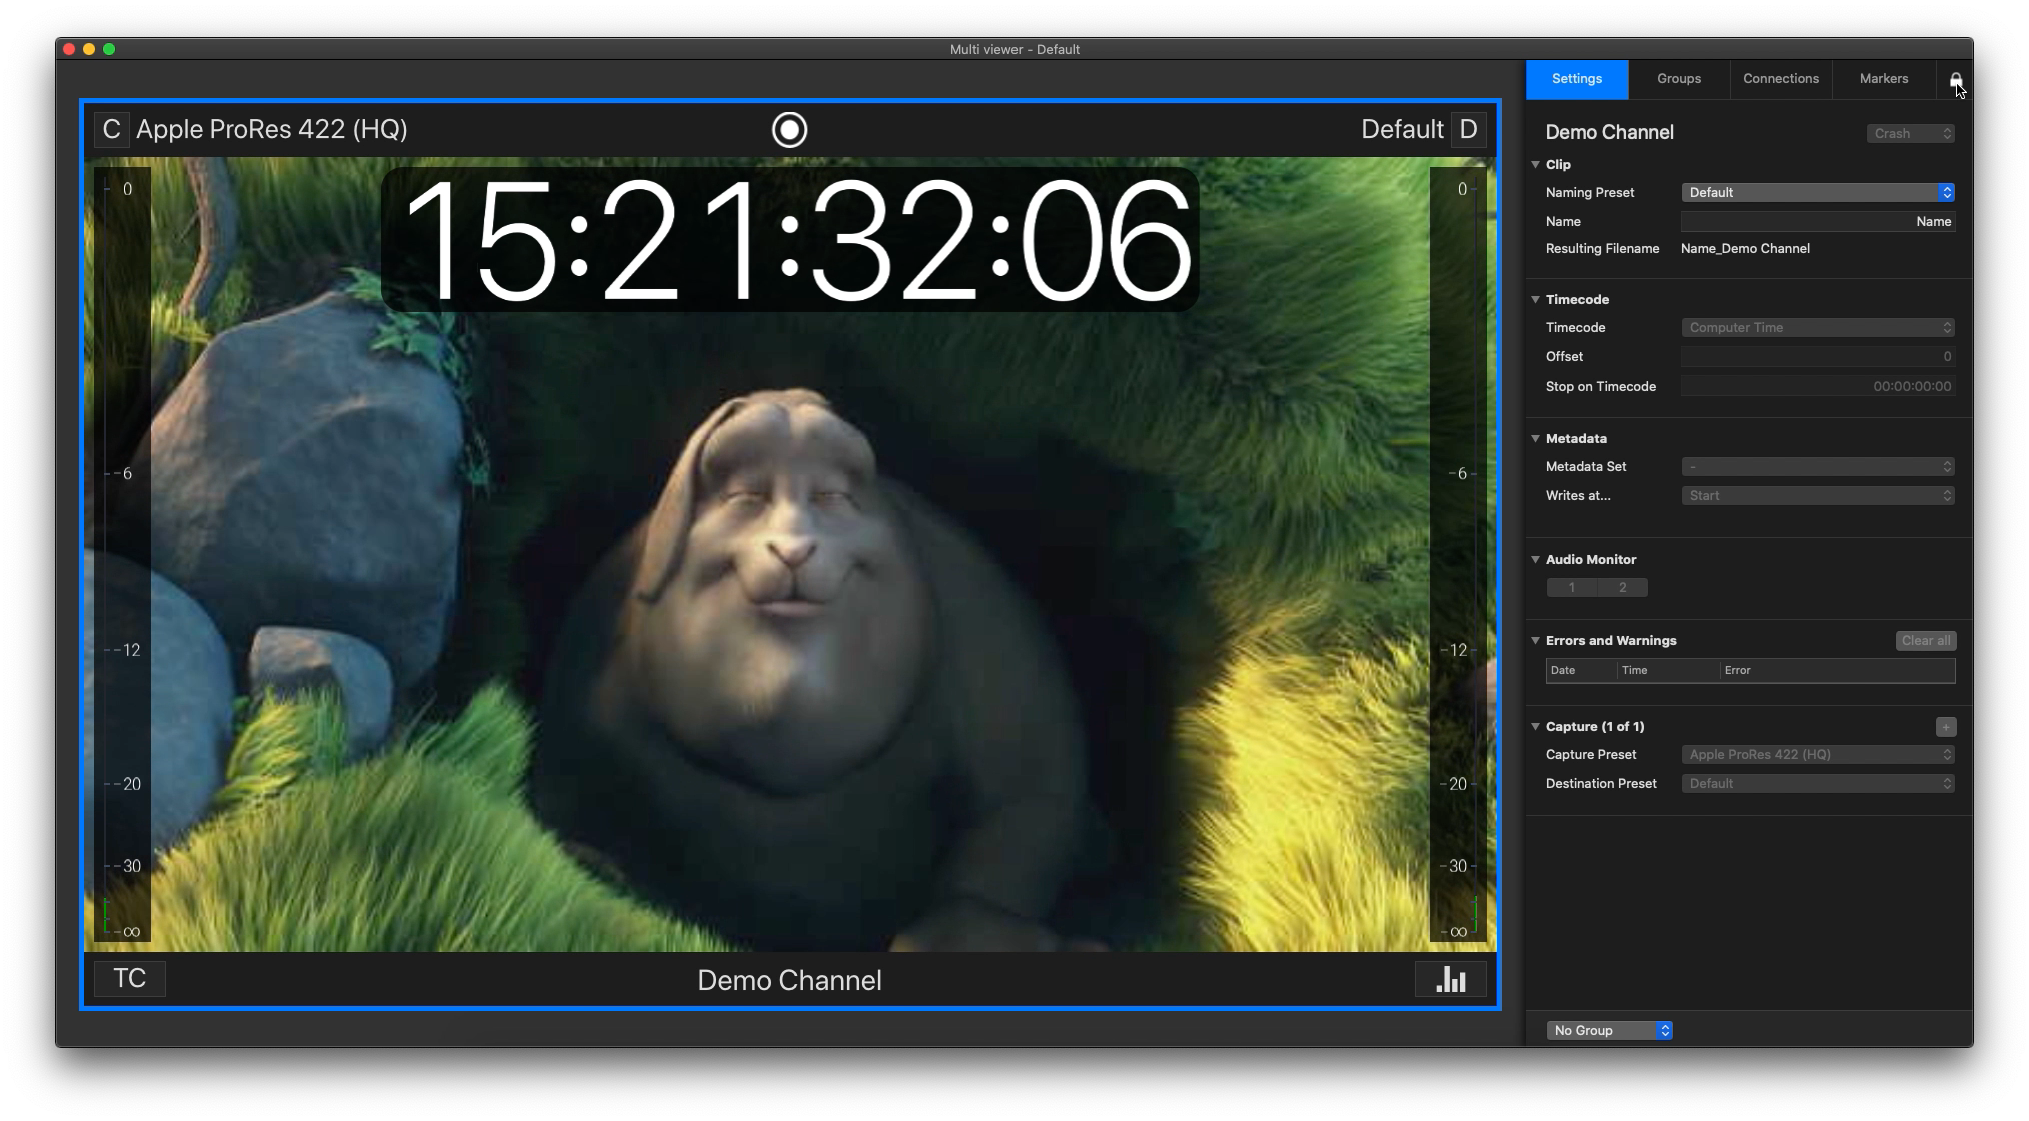Add a capture with the plus button

pos(1945,727)
